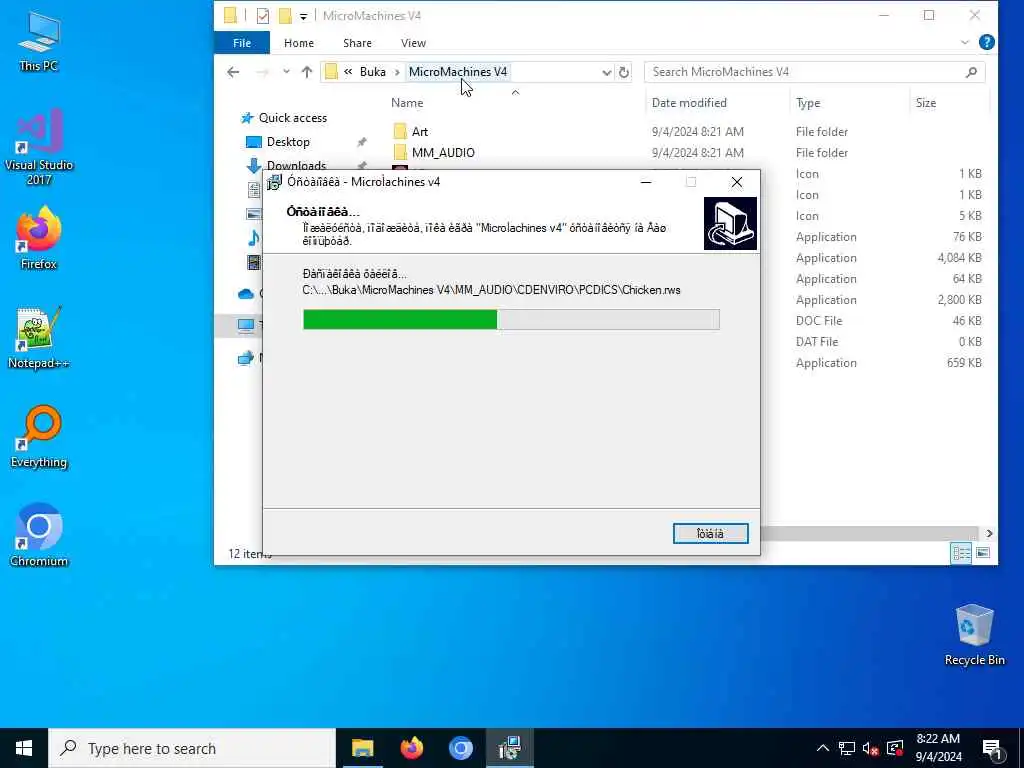Select the installer icon in the taskbar

point(509,748)
